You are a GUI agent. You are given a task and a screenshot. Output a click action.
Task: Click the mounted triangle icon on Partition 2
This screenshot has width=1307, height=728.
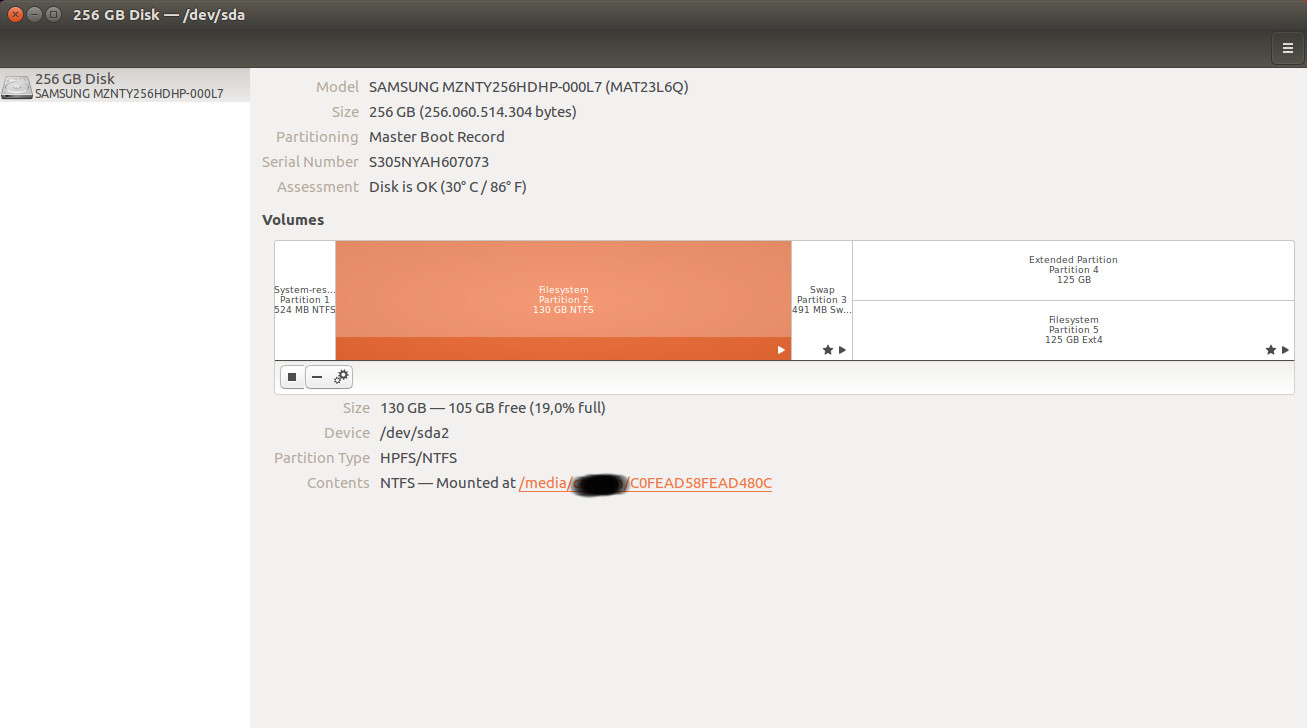click(x=782, y=350)
